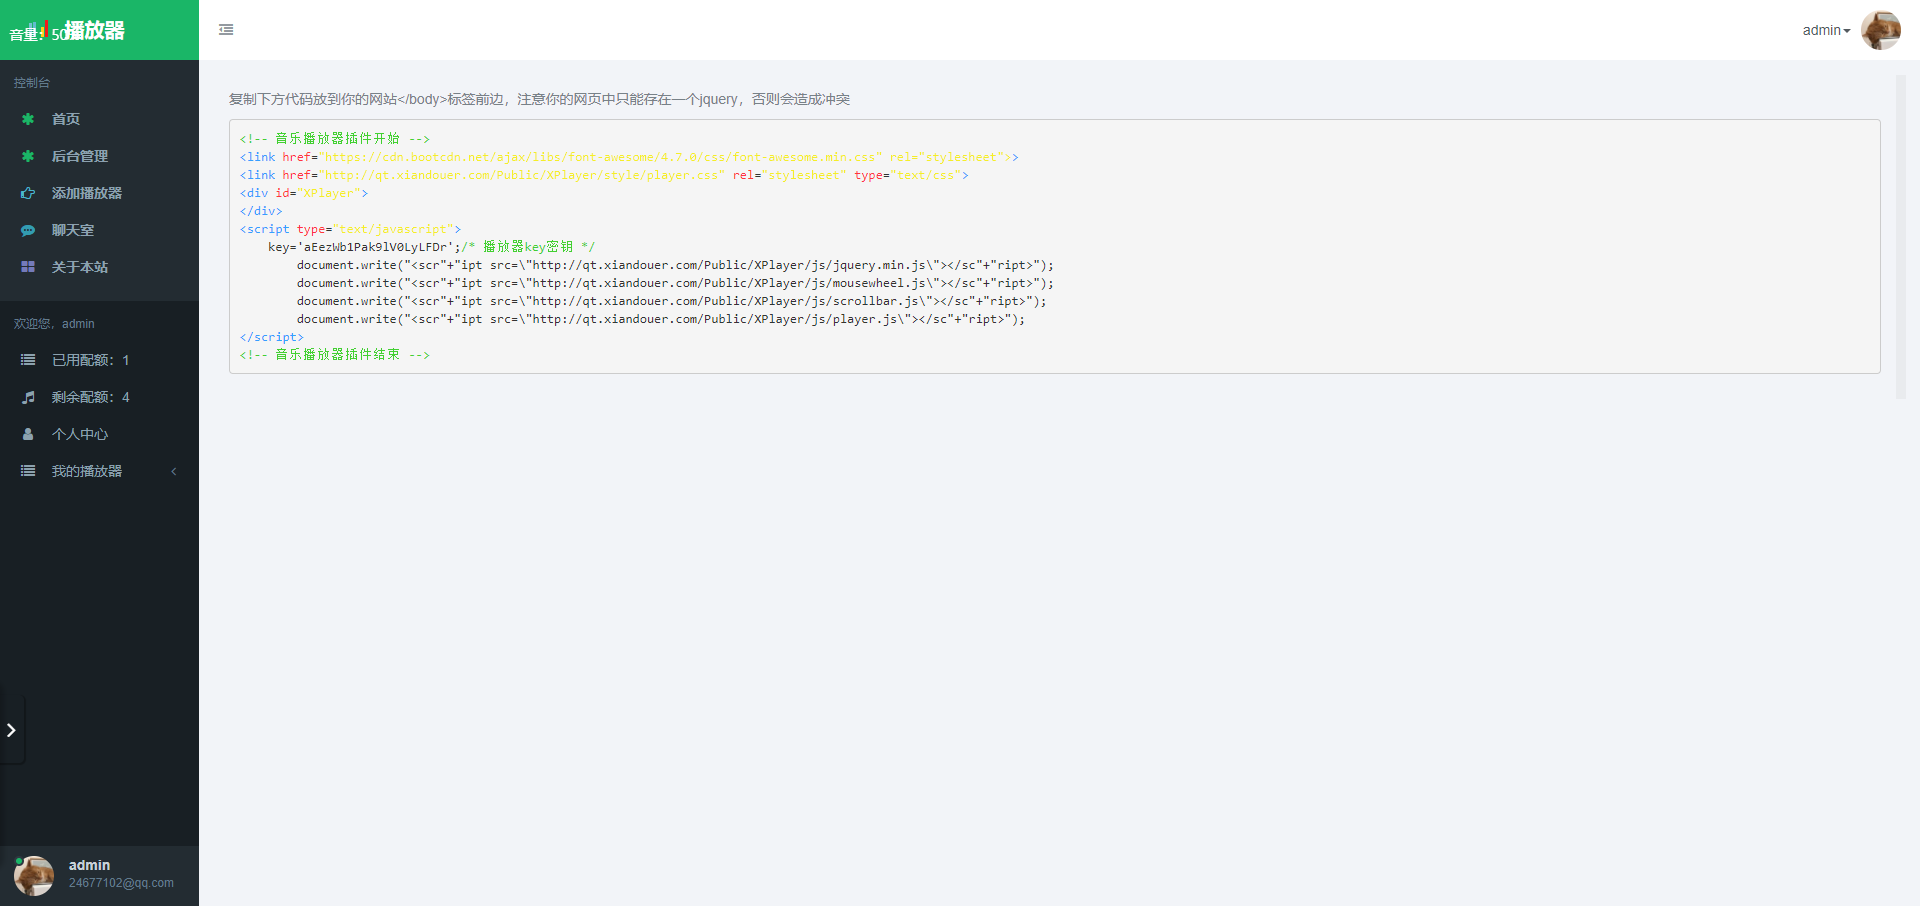Image resolution: width=1920 pixels, height=906 pixels.
Task: Click the jquery.min.js document.write line
Action: click(675, 265)
